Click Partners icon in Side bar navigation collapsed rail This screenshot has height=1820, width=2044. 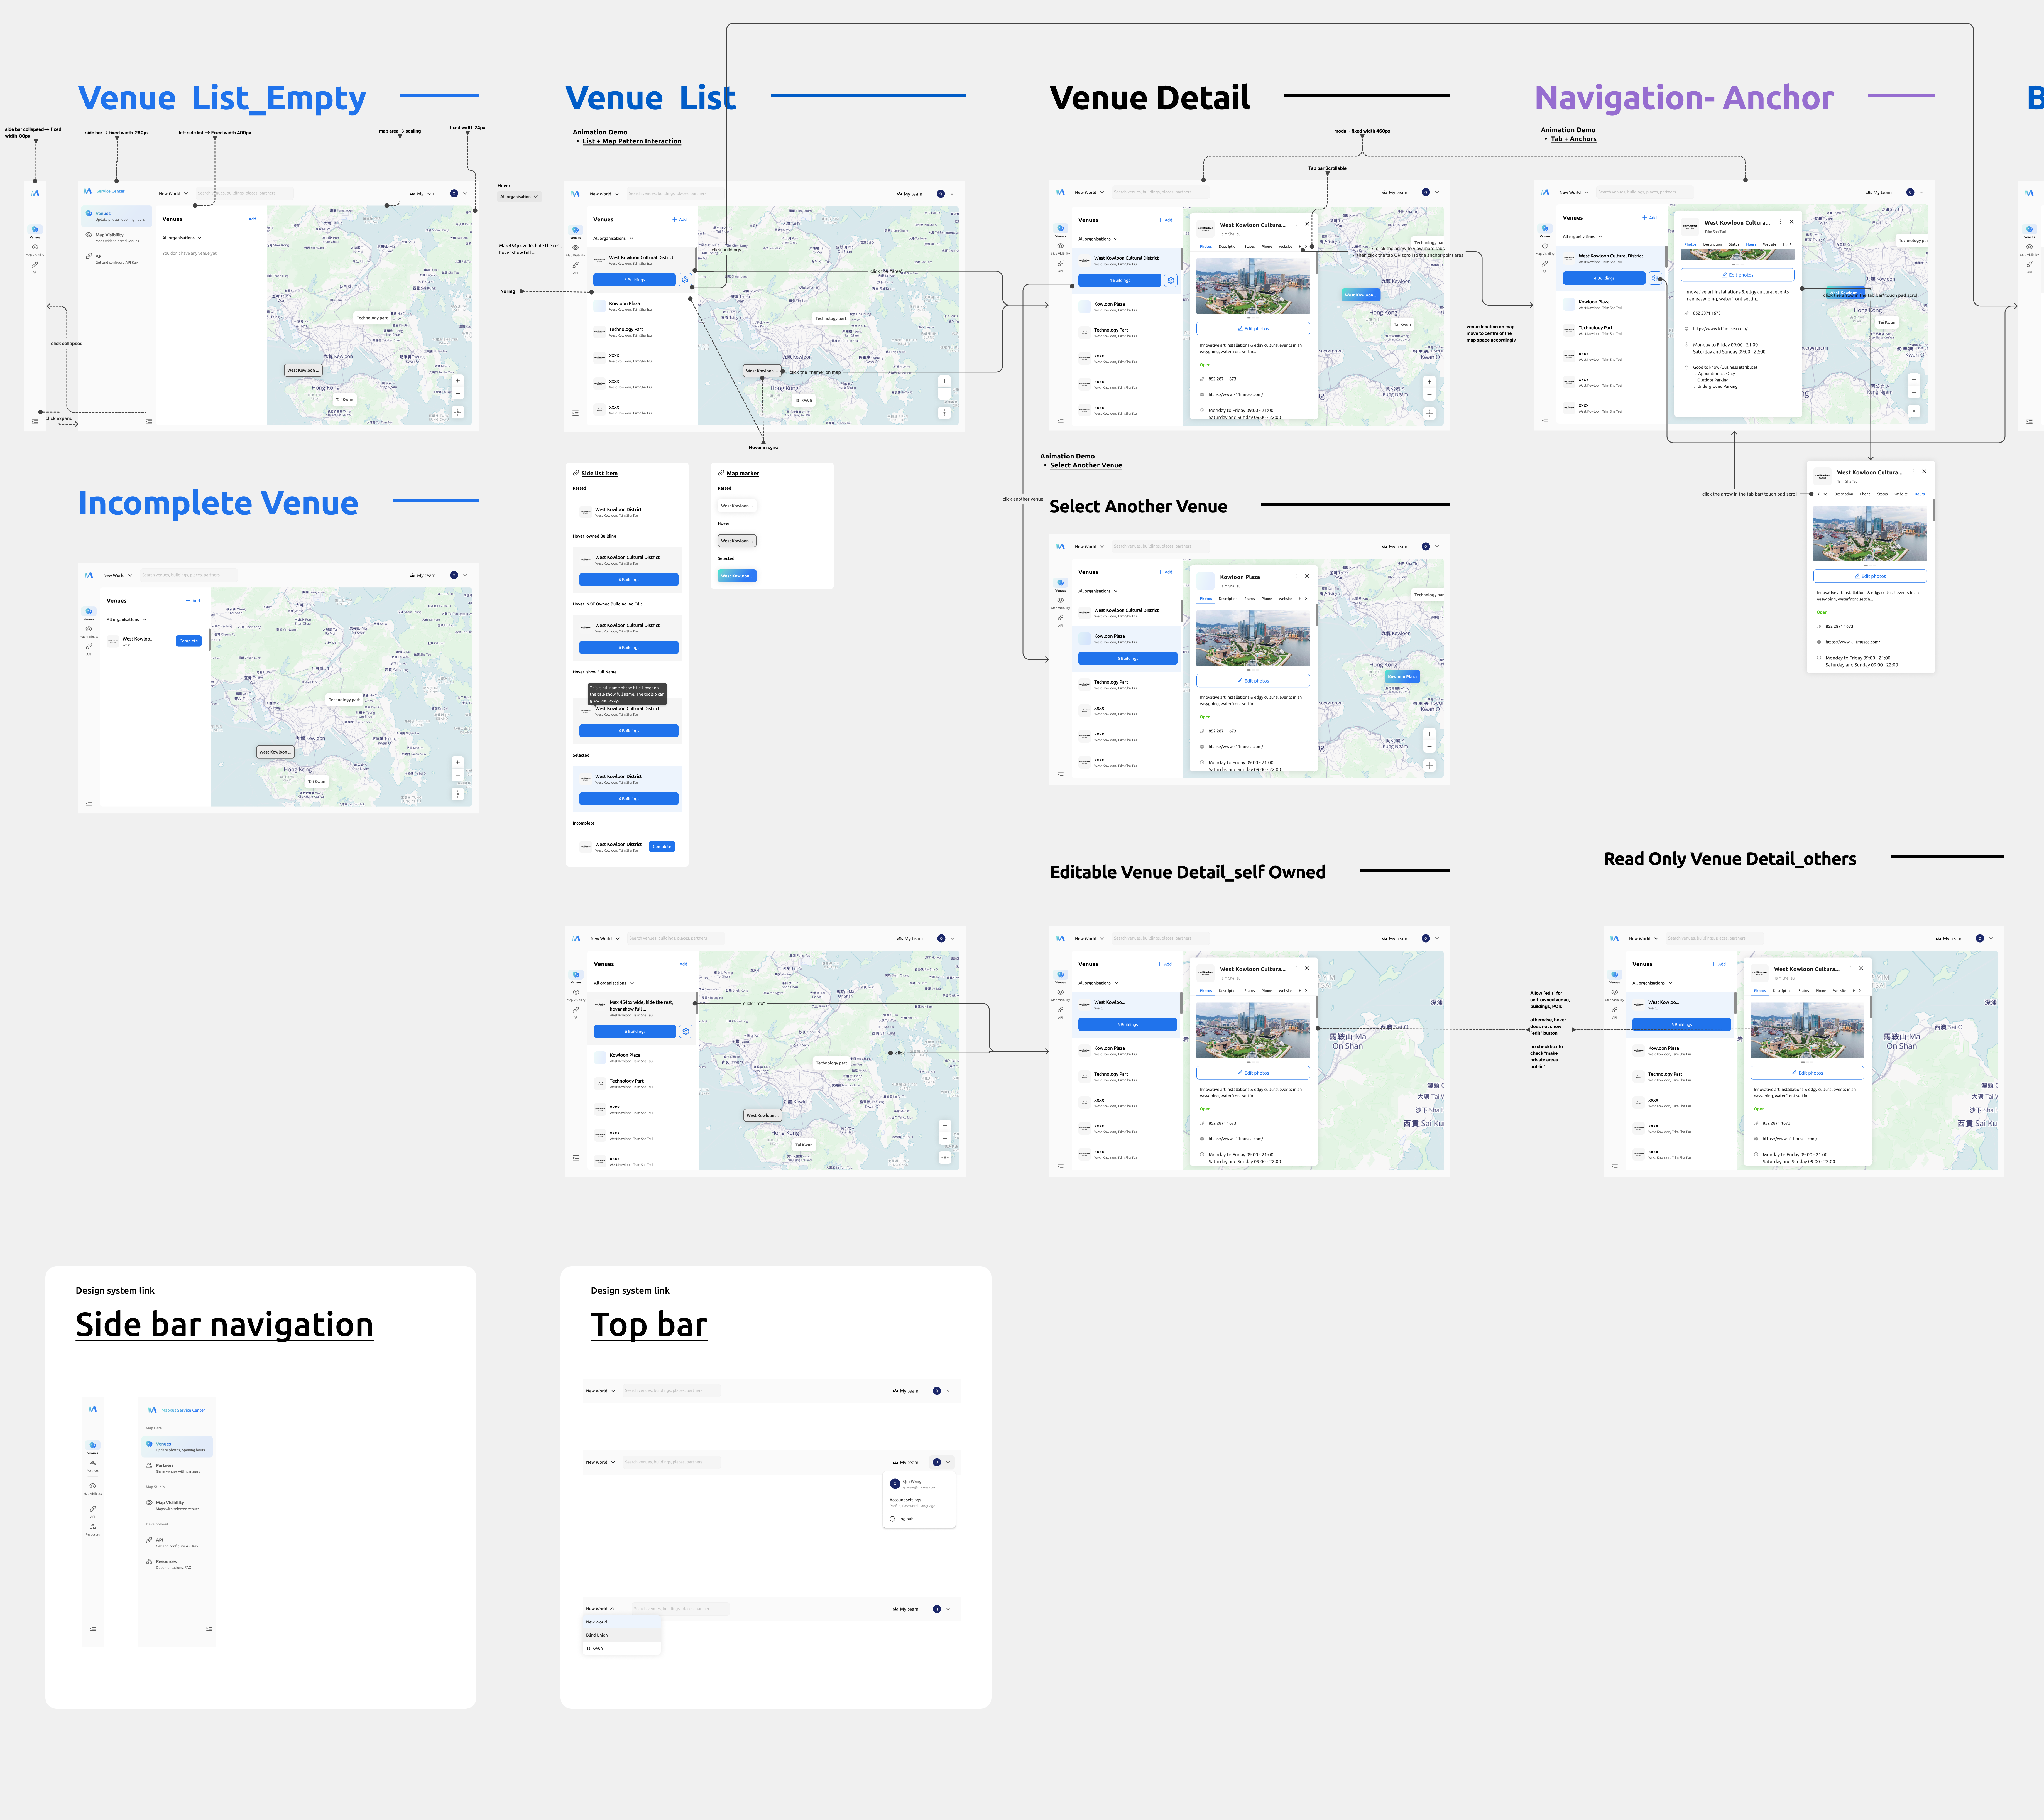pyautogui.click(x=93, y=1463)
